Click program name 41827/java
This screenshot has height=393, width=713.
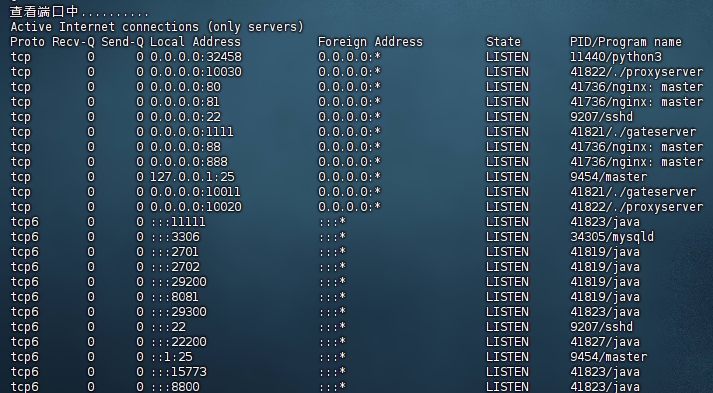tap(605, 342)
